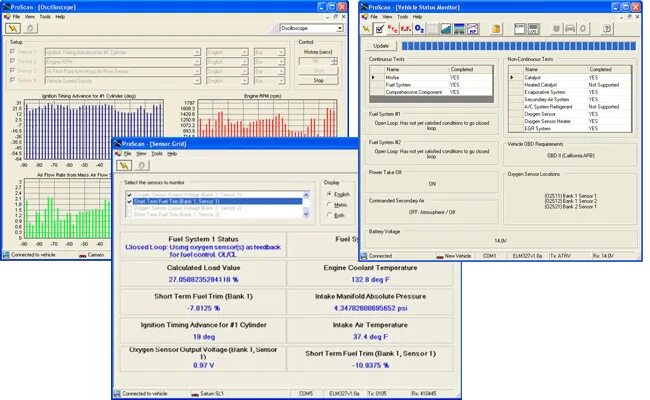Open English units dropdown for Sensor 1

tap(245, 53)
